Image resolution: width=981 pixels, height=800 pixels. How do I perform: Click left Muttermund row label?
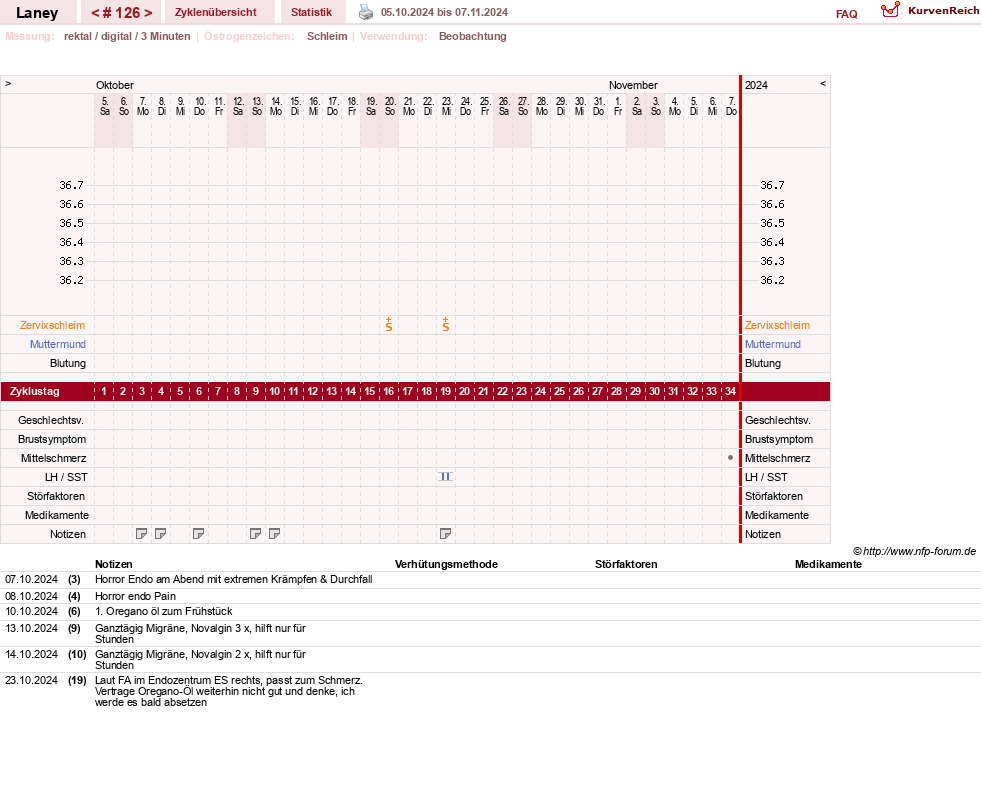coord(58,344)
